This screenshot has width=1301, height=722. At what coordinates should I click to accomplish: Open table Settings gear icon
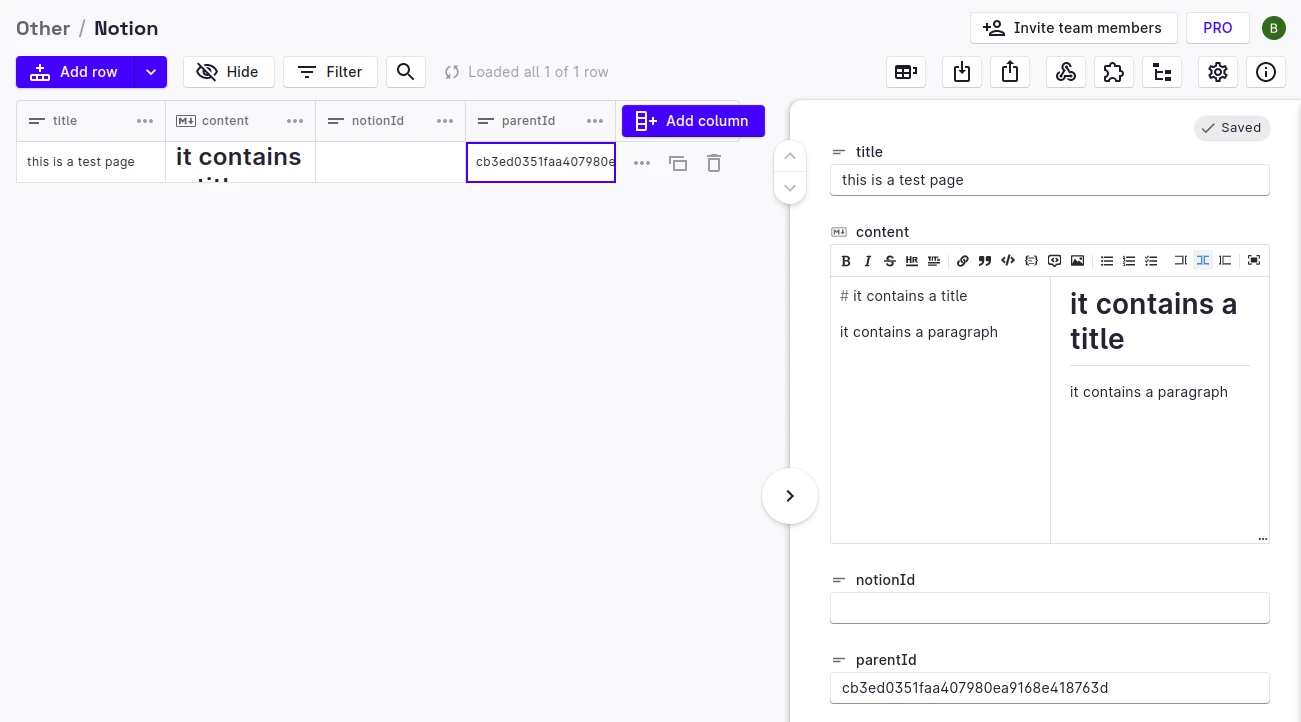point(1218,72)
